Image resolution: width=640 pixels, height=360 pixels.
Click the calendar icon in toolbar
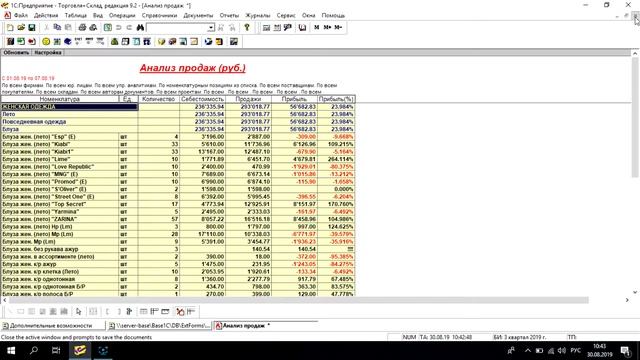(x=277, y=27)
